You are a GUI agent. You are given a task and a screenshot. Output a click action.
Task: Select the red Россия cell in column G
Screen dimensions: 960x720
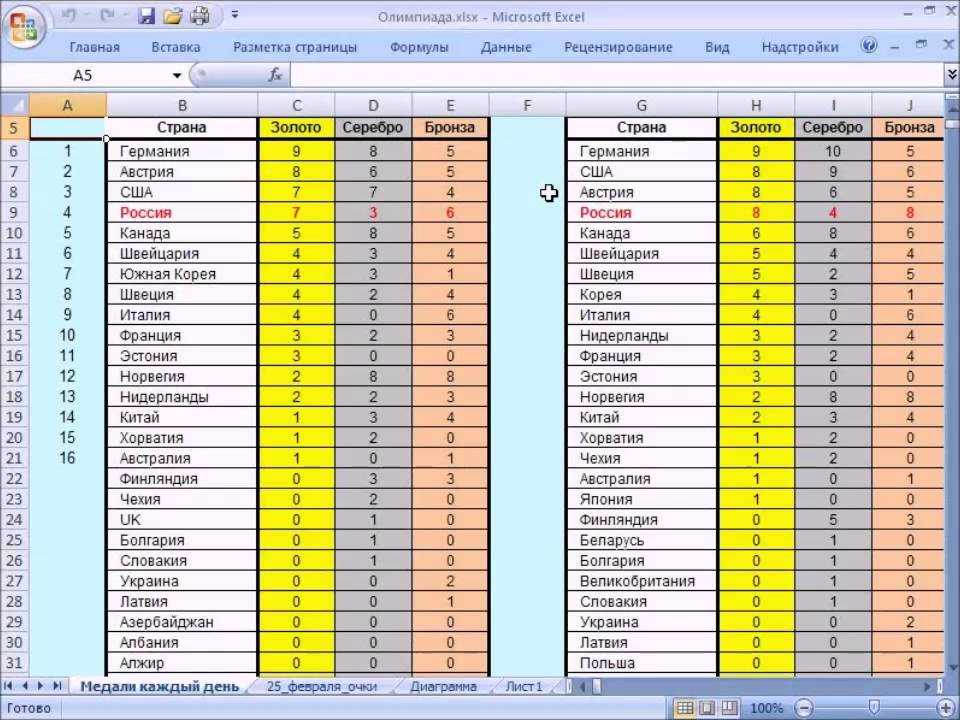641,212
